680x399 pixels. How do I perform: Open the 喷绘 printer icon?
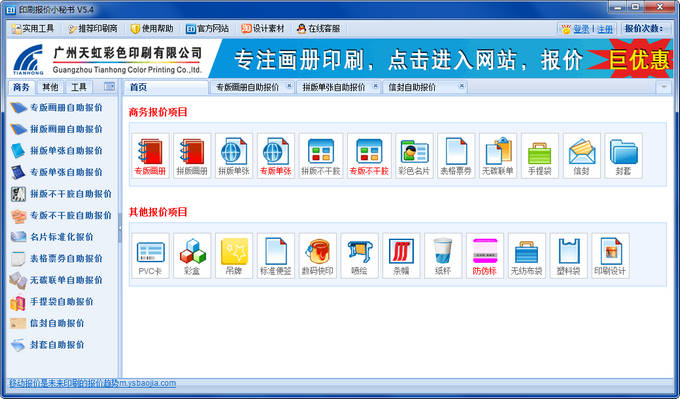(359, 256)
